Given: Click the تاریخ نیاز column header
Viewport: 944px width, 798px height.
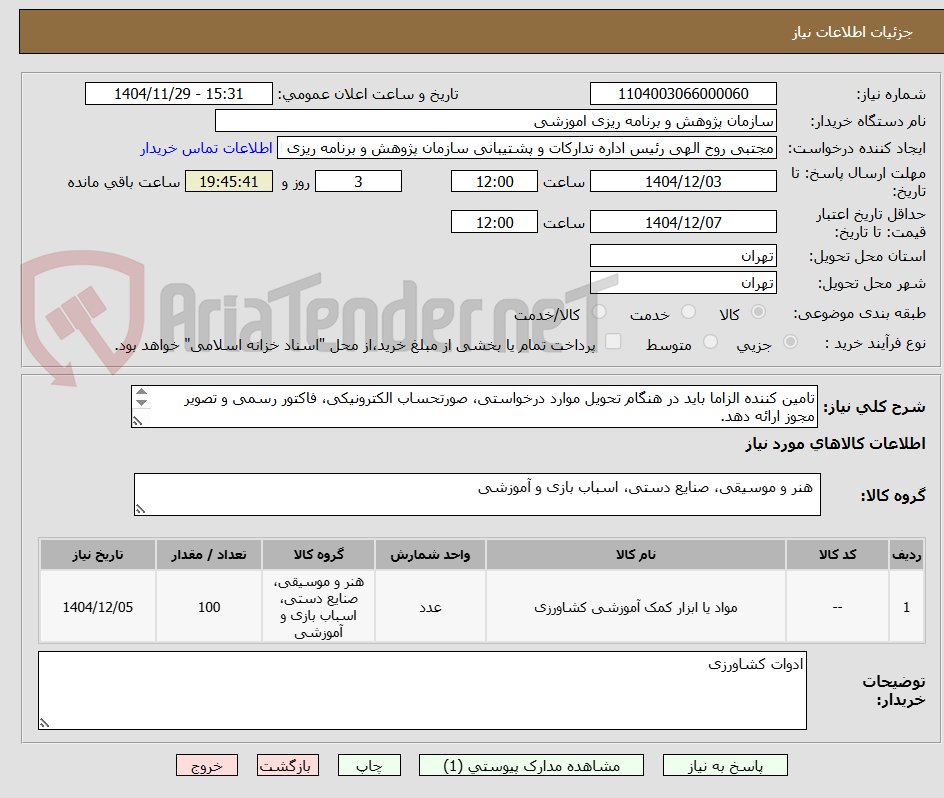Looking at the screenshot, I should (98, 555).
